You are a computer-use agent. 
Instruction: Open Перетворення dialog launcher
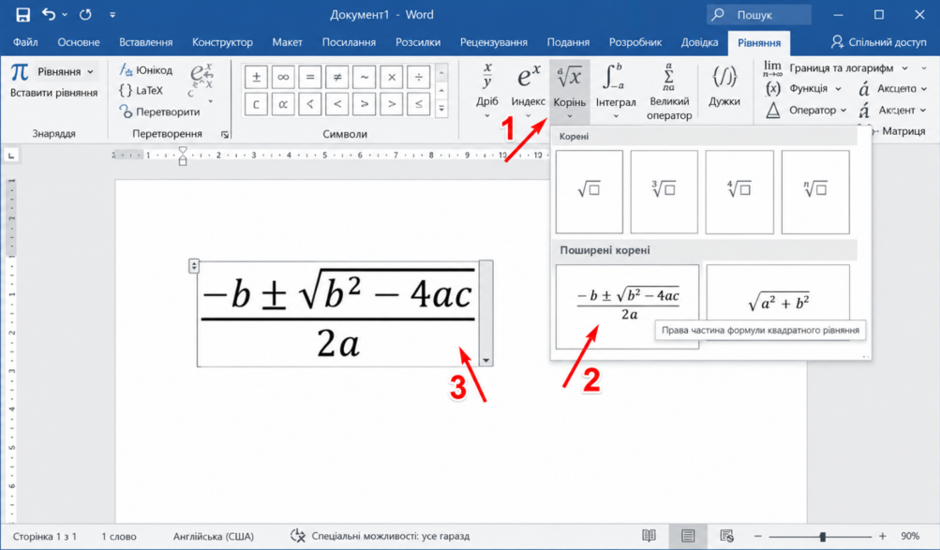coord(225,134)
